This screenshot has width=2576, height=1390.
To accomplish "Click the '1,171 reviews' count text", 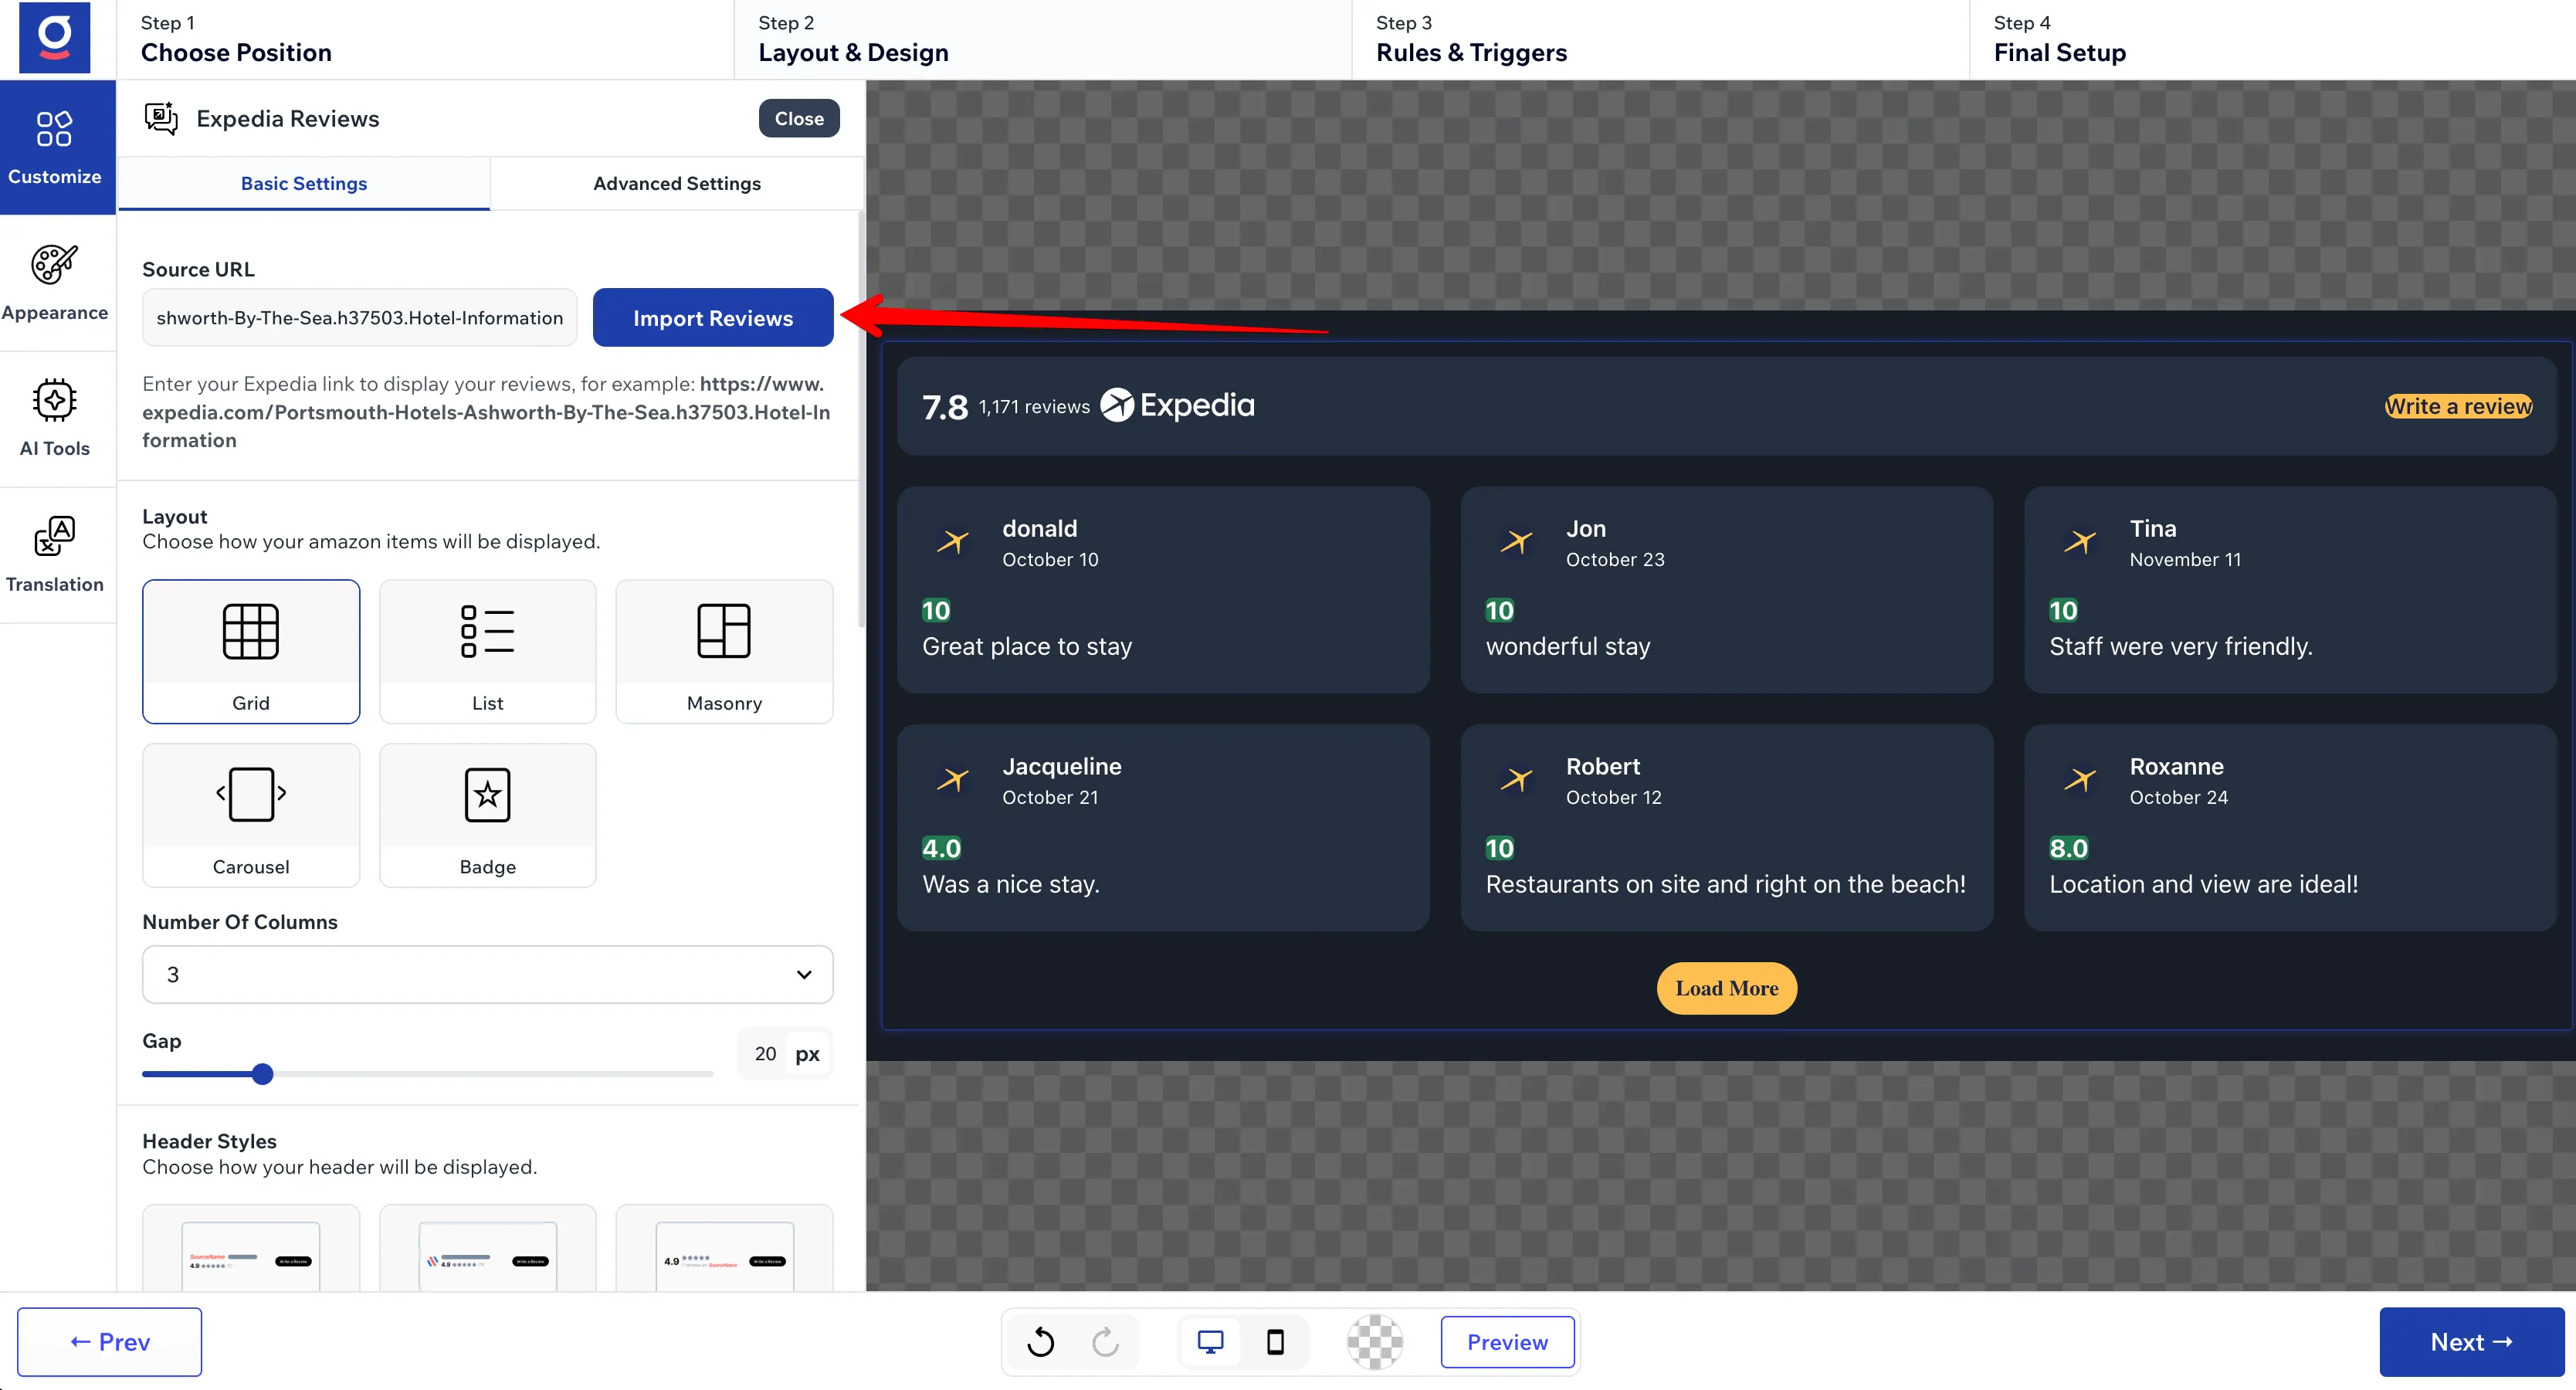I will [x=1034, y=407].
